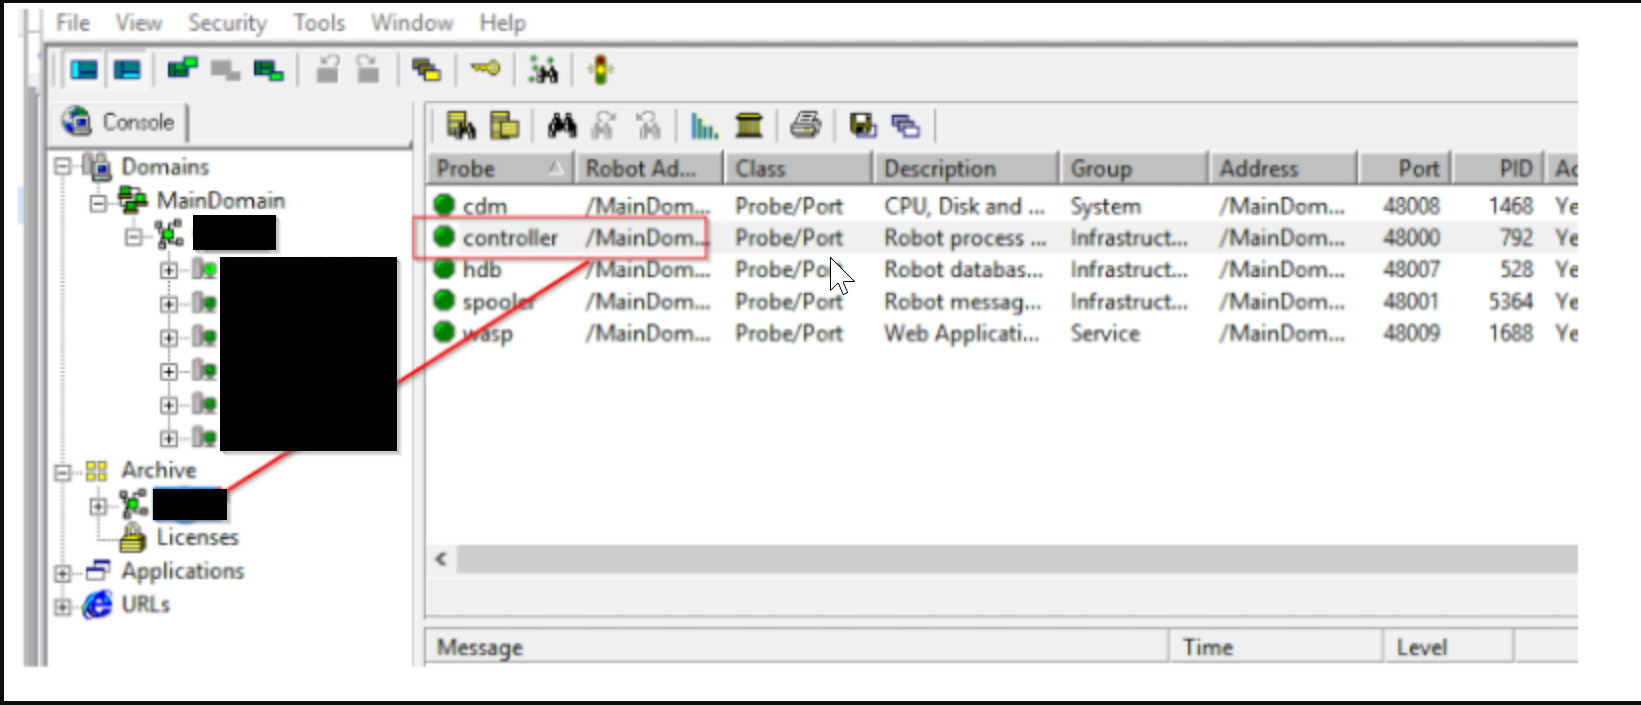The height and width of the screenshot is (705, 1641).
Task: Click the blue bar chart icon
Action: click(x=704, y=126)
